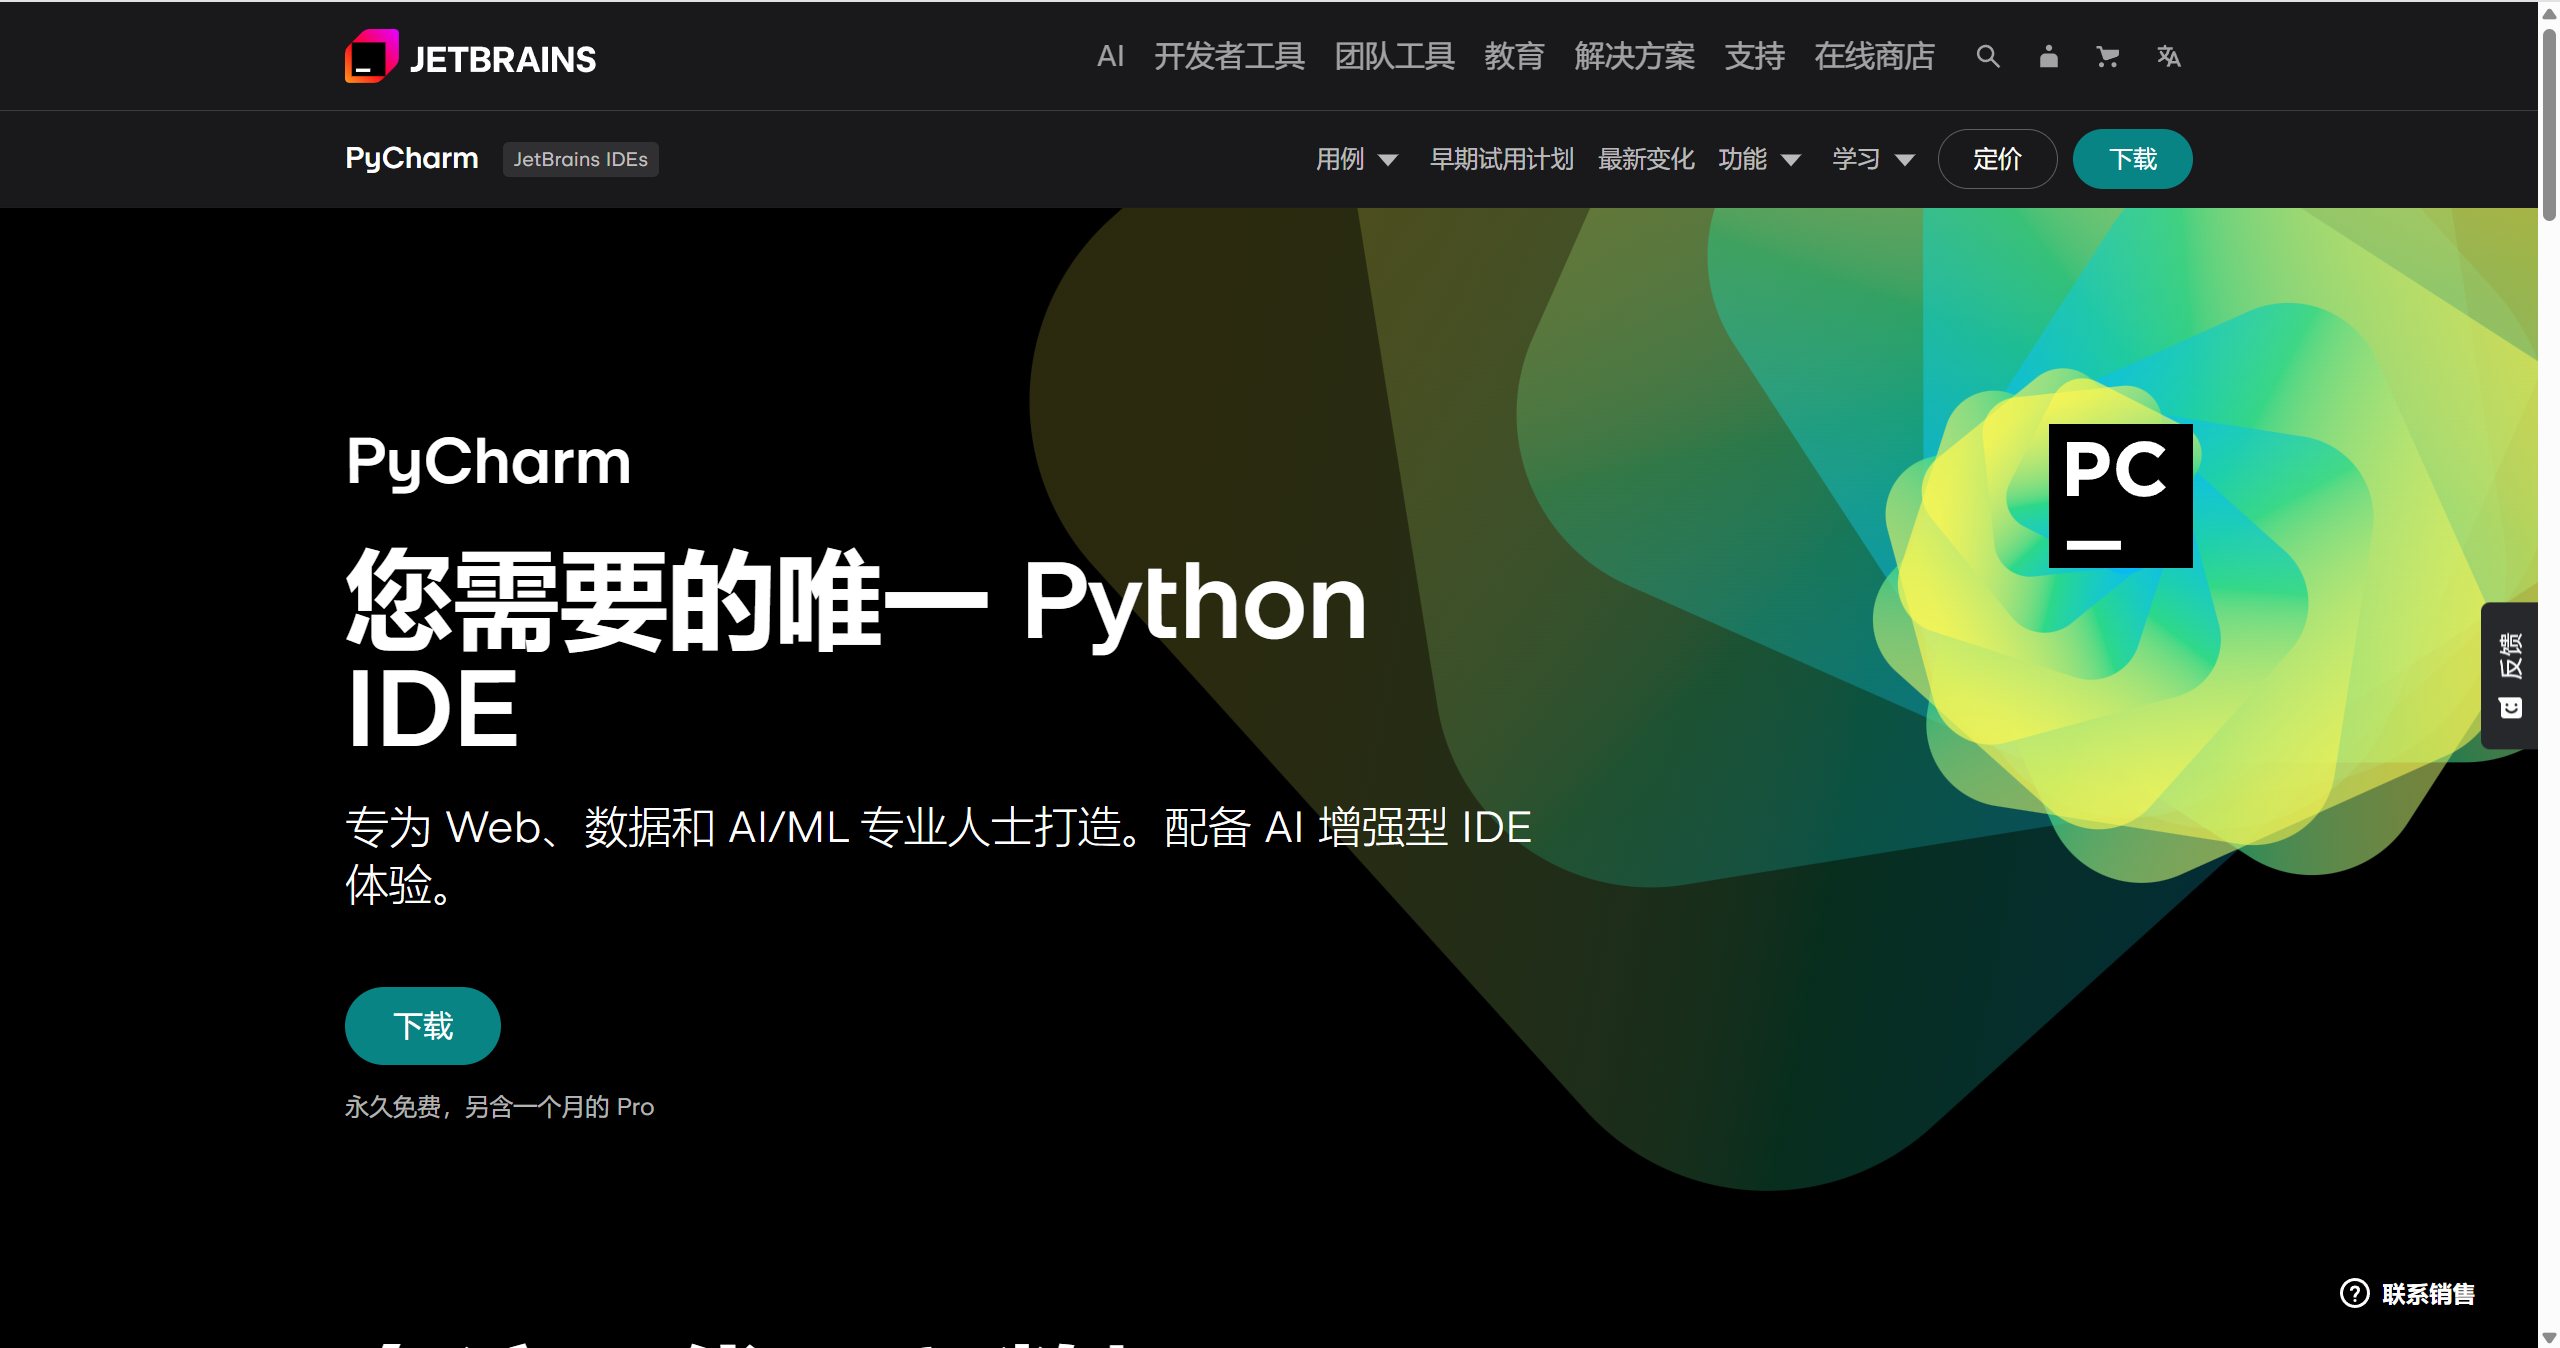Open the 早期试用计划 page
This screenshot has height=1348, width=2560.
click(x=1501, y=159)
